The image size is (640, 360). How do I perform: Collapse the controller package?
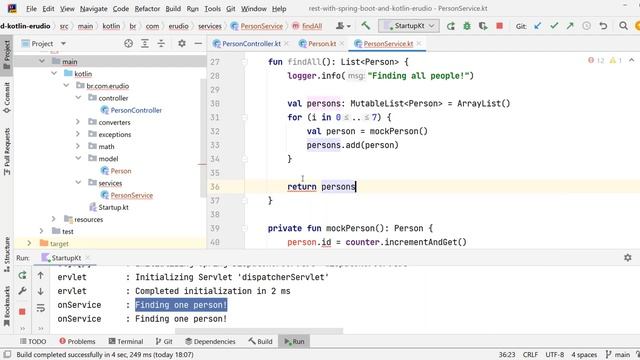[78, 98]
